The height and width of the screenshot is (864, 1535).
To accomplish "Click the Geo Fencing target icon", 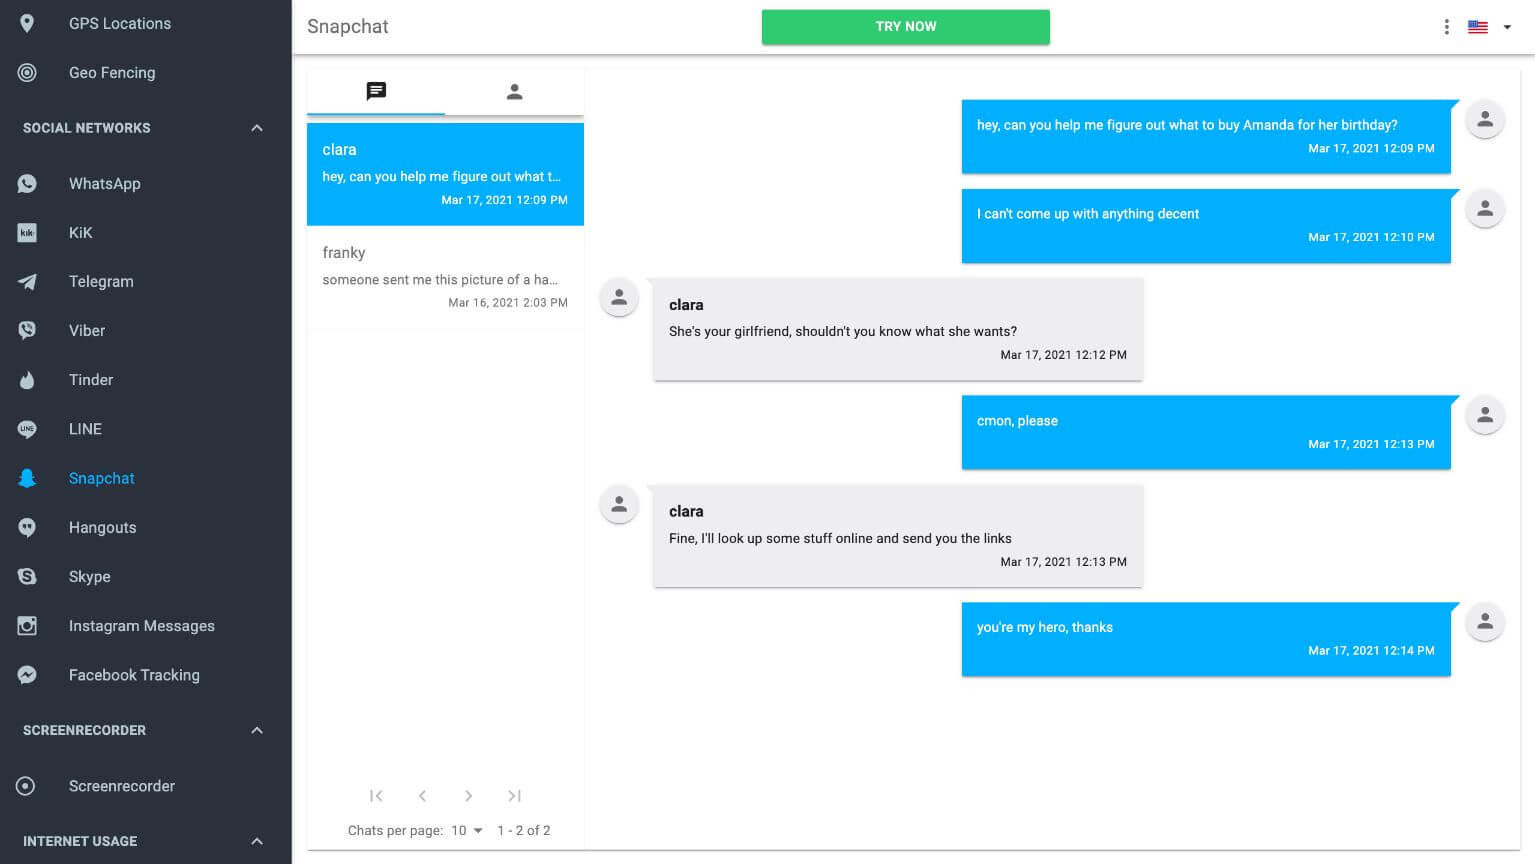I will [27, 73].
